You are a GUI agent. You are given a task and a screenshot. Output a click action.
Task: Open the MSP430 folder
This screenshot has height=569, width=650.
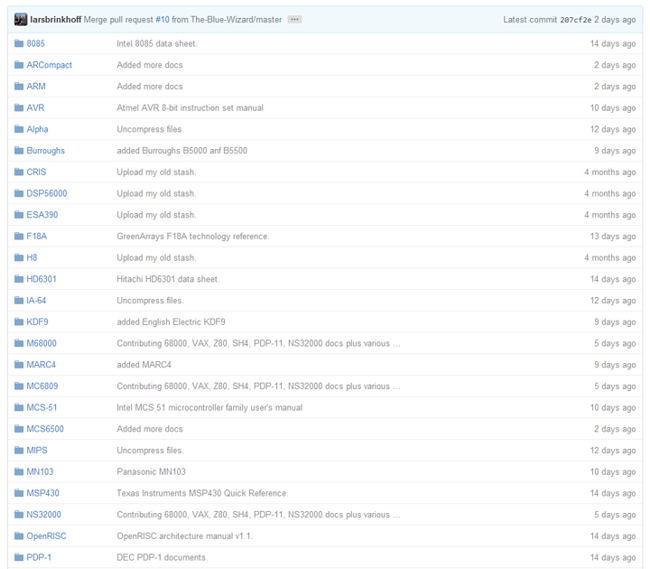click(x=43, y=493)
